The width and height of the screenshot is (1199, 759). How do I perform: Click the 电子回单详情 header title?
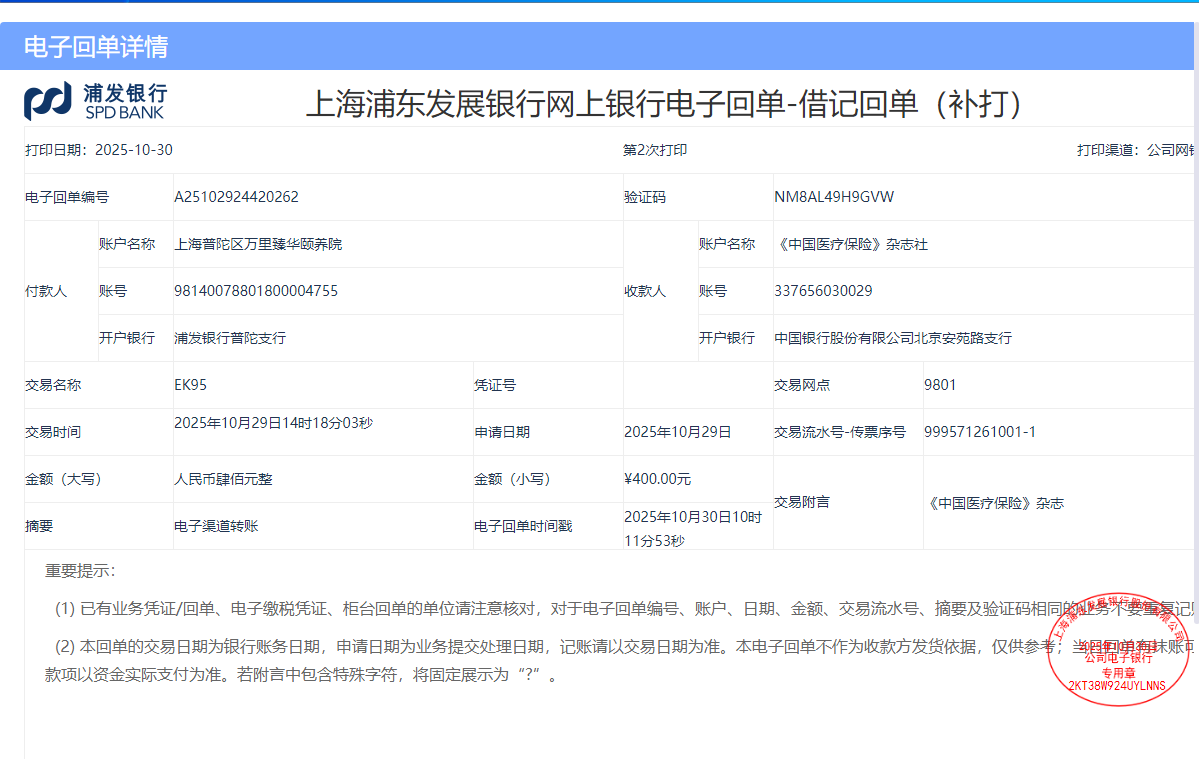96,47
